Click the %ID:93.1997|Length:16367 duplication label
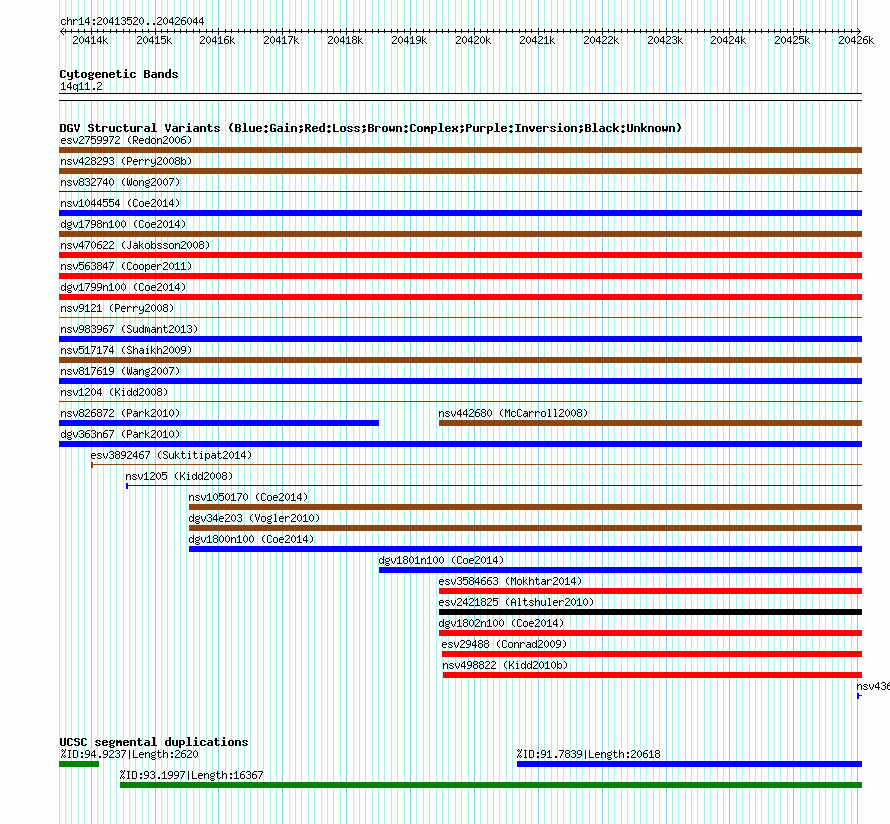 [x=191, y=775]
